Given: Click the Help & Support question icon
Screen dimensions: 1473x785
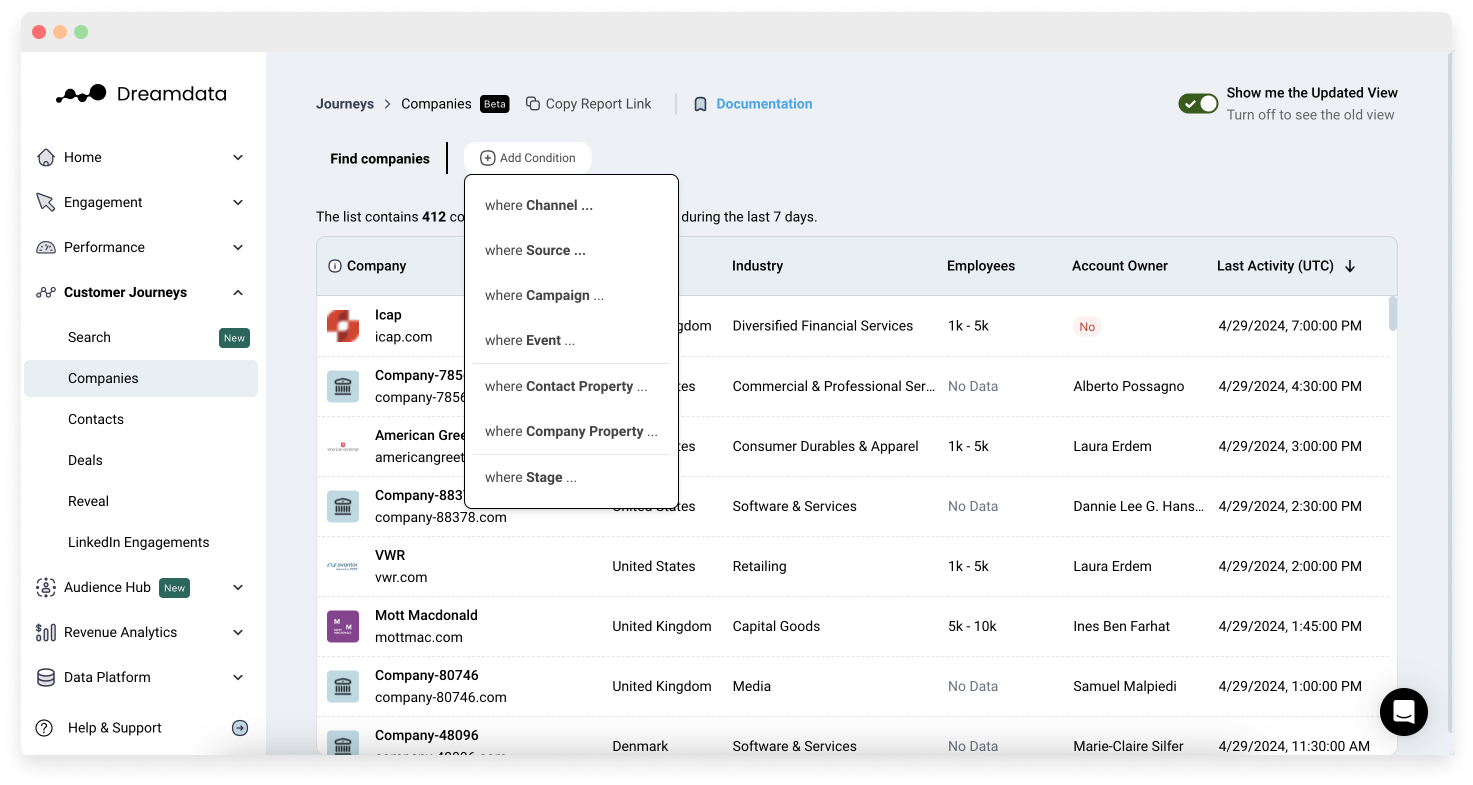Looking at the screenshot, I should tap(45, 728).
